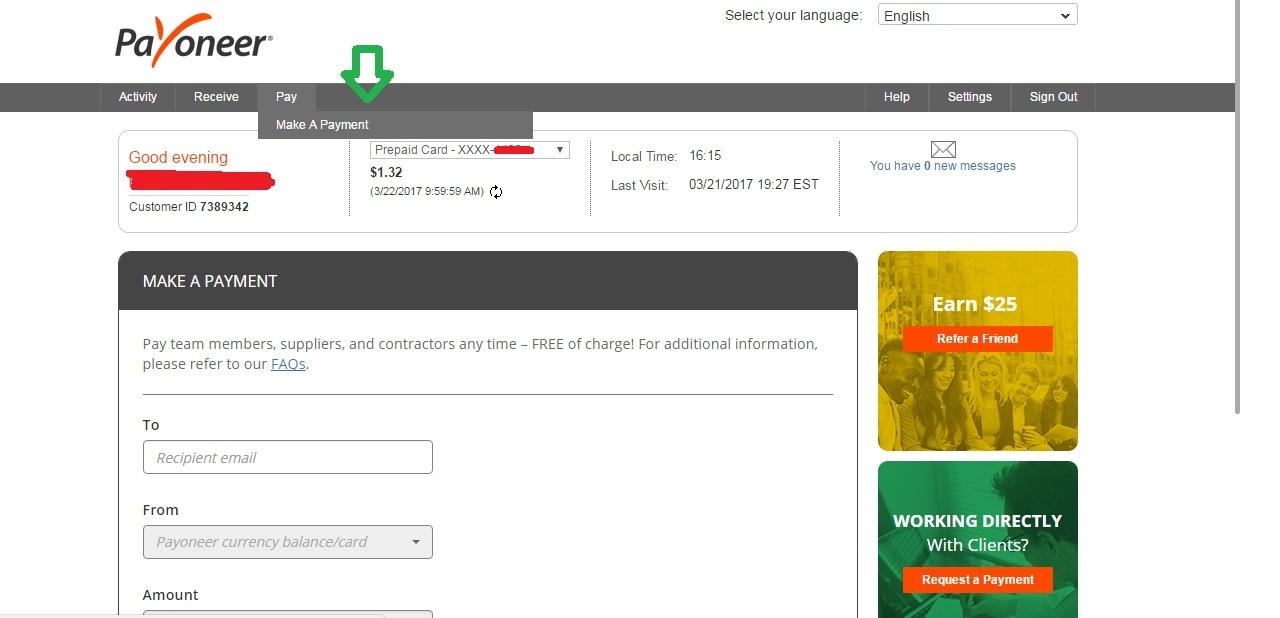Click Sign Out
The height and width of the screenshot is (618, 1280).
(1054, 97)
